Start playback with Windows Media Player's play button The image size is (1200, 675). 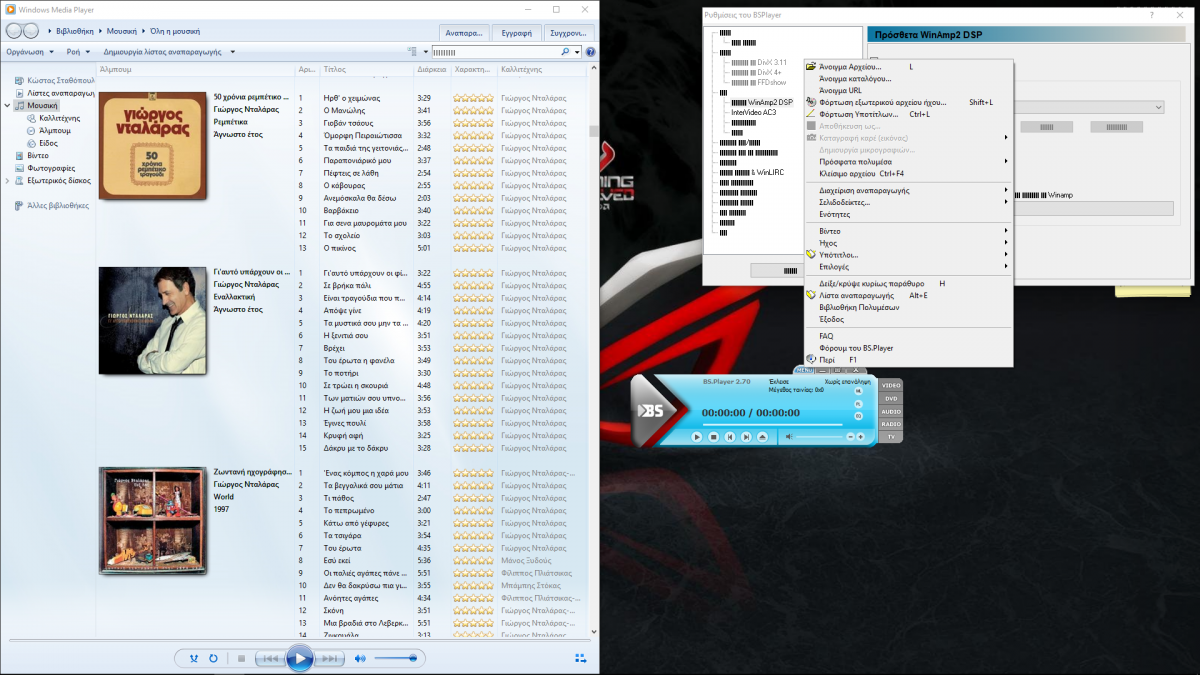[299, 658]
